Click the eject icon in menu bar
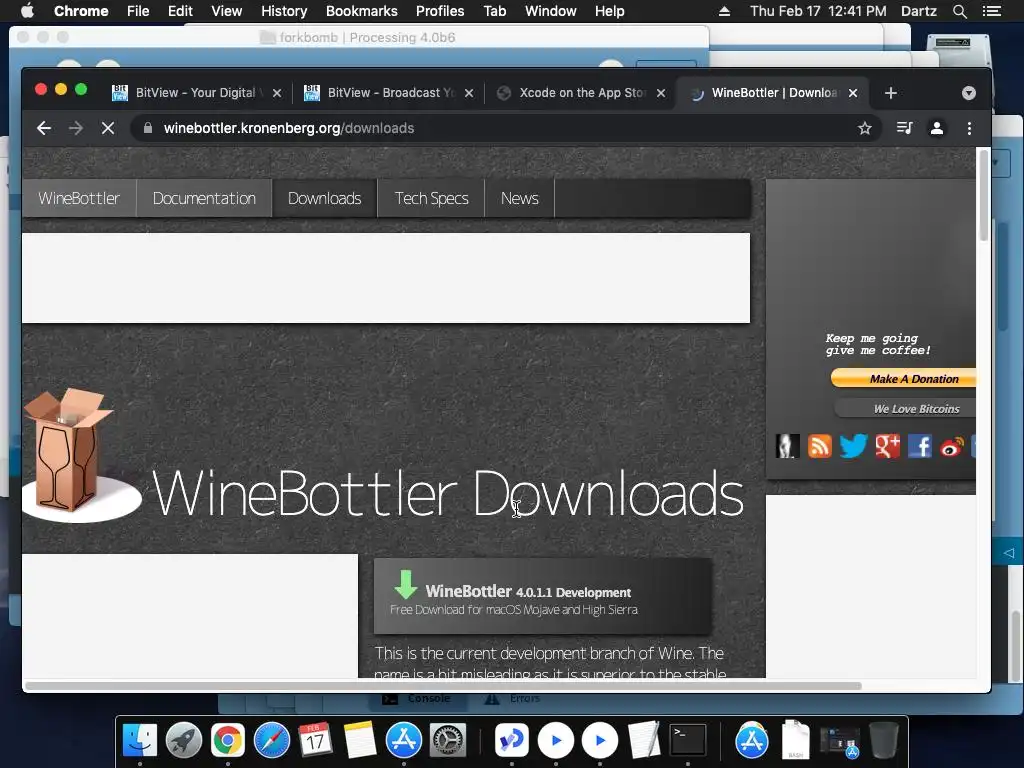The image size is (1024, 768). coord(724,11)
